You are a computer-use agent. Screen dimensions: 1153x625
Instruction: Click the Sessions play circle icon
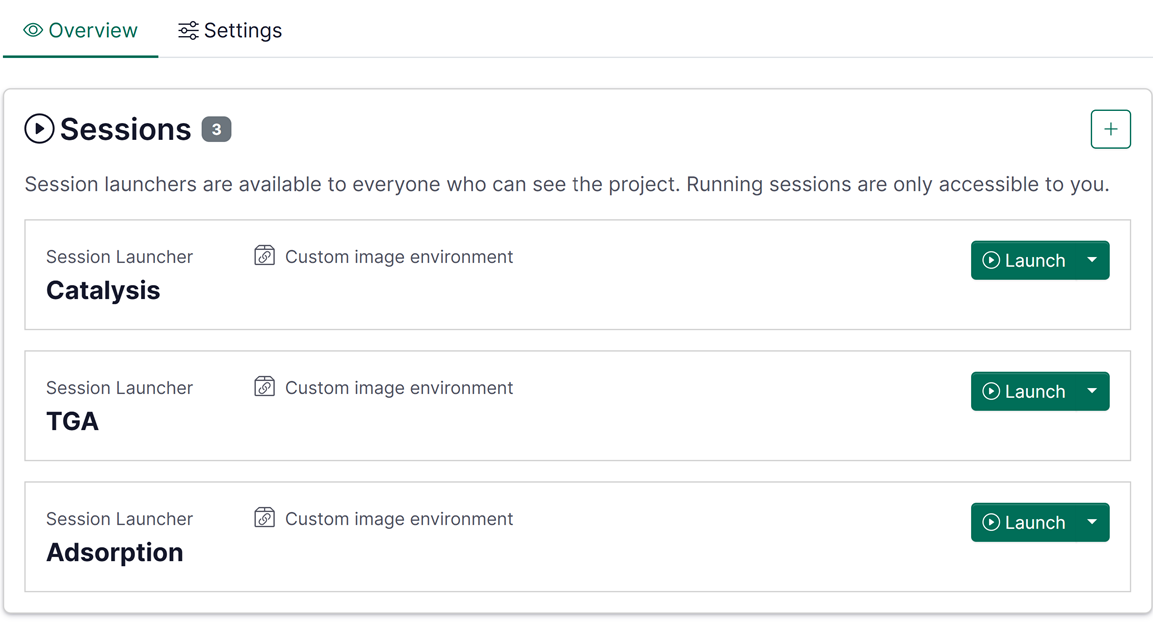pos(39,129)
